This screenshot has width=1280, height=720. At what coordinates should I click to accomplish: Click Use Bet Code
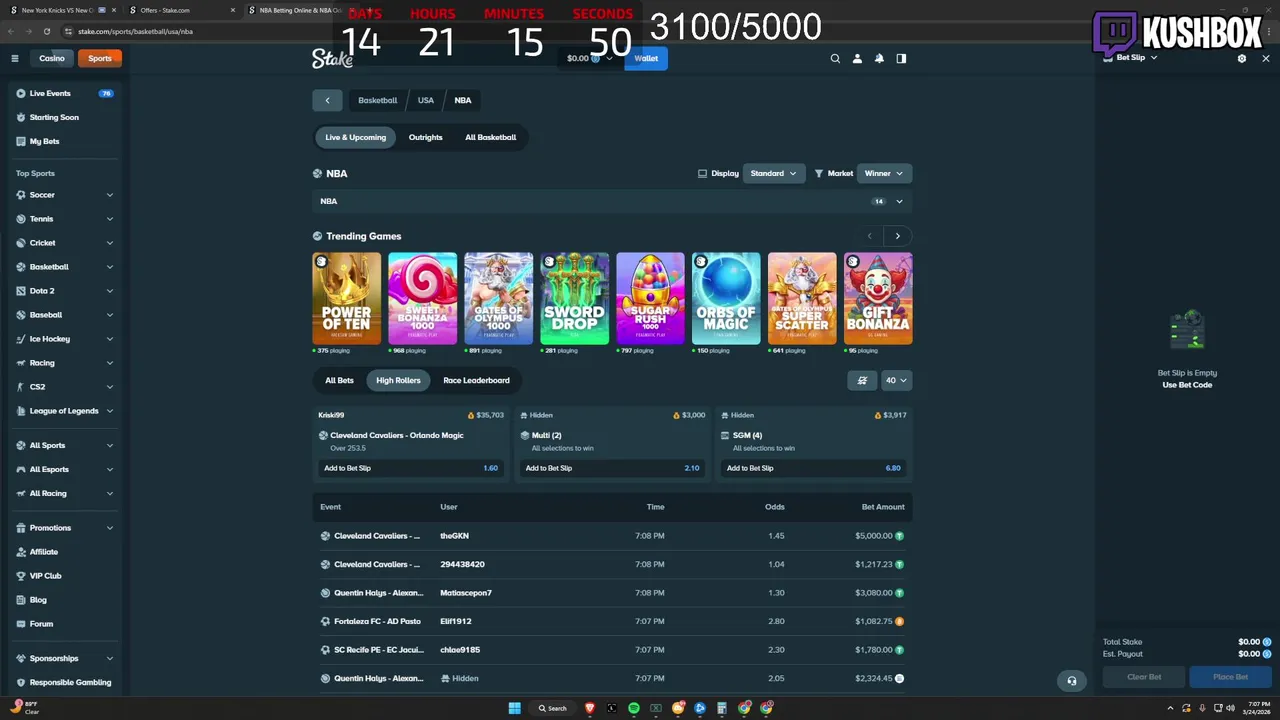pyautogui.click(x=1187, y=385)
